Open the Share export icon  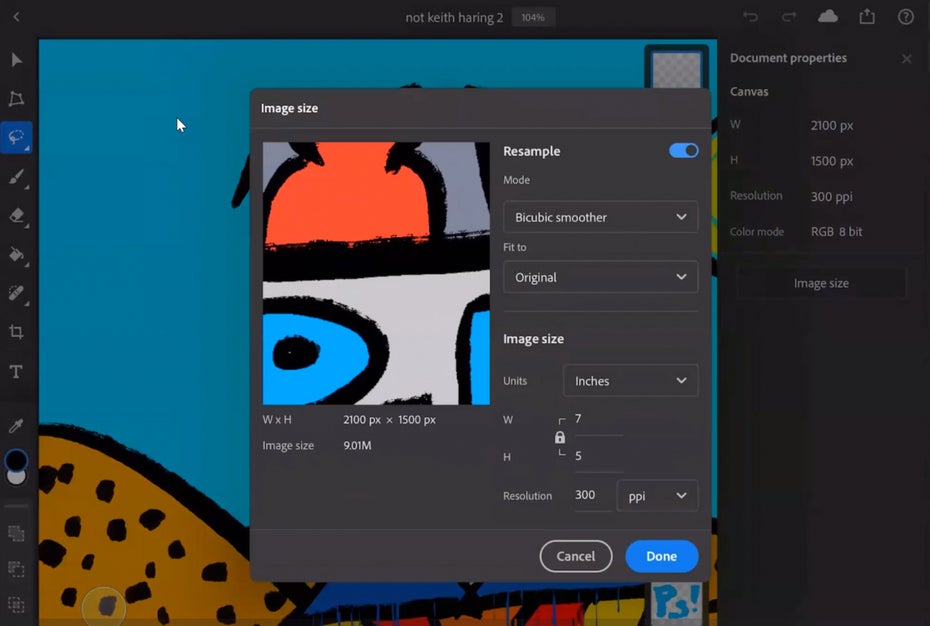tap(867, 16)
